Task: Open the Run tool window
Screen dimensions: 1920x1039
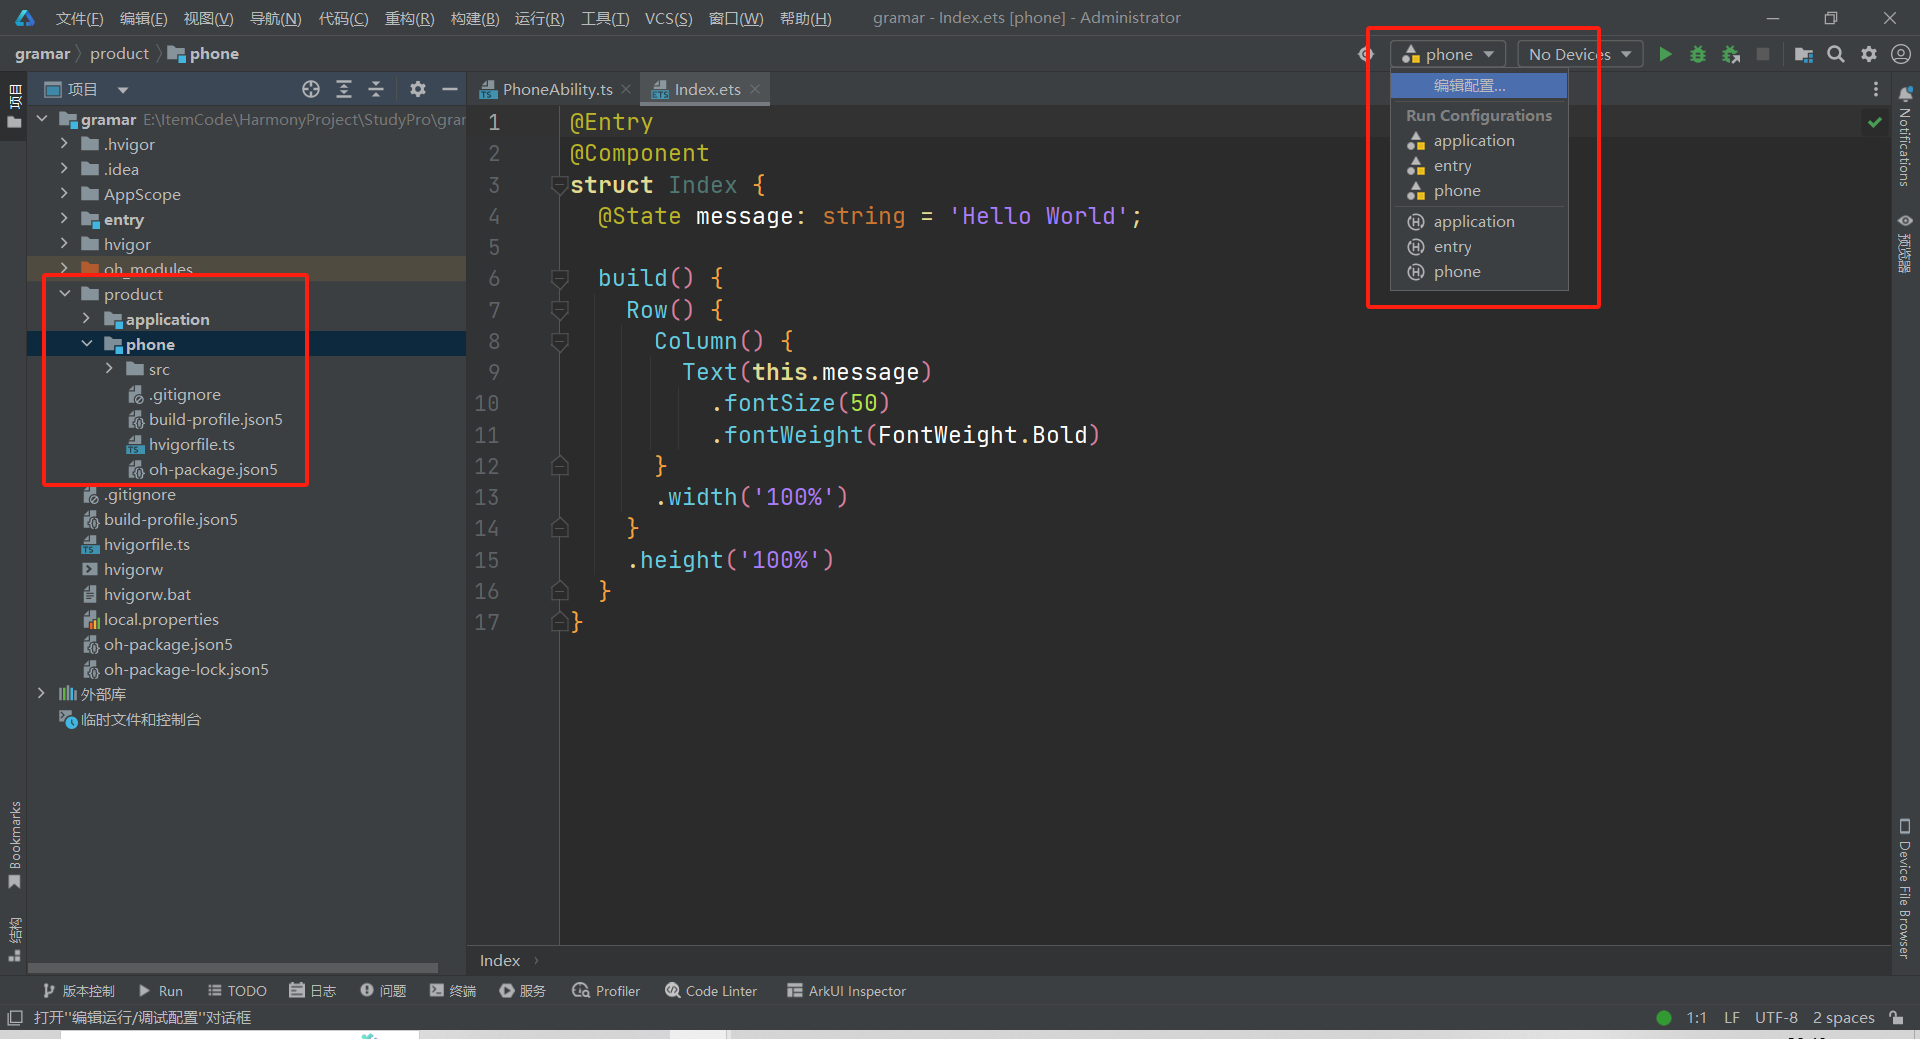Action: click(x=161, y=991)
